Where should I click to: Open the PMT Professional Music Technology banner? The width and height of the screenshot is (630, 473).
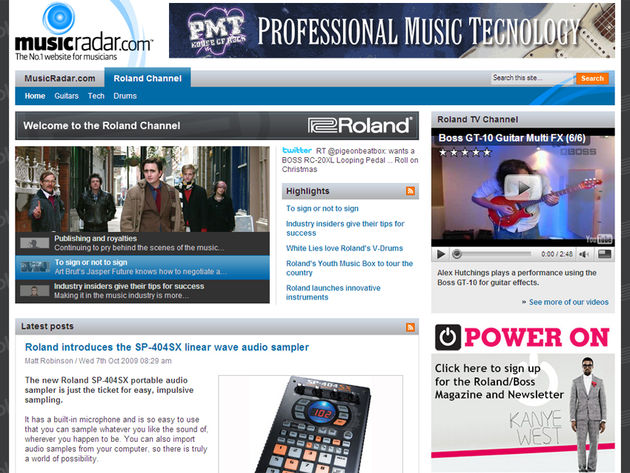click(392, 31)
